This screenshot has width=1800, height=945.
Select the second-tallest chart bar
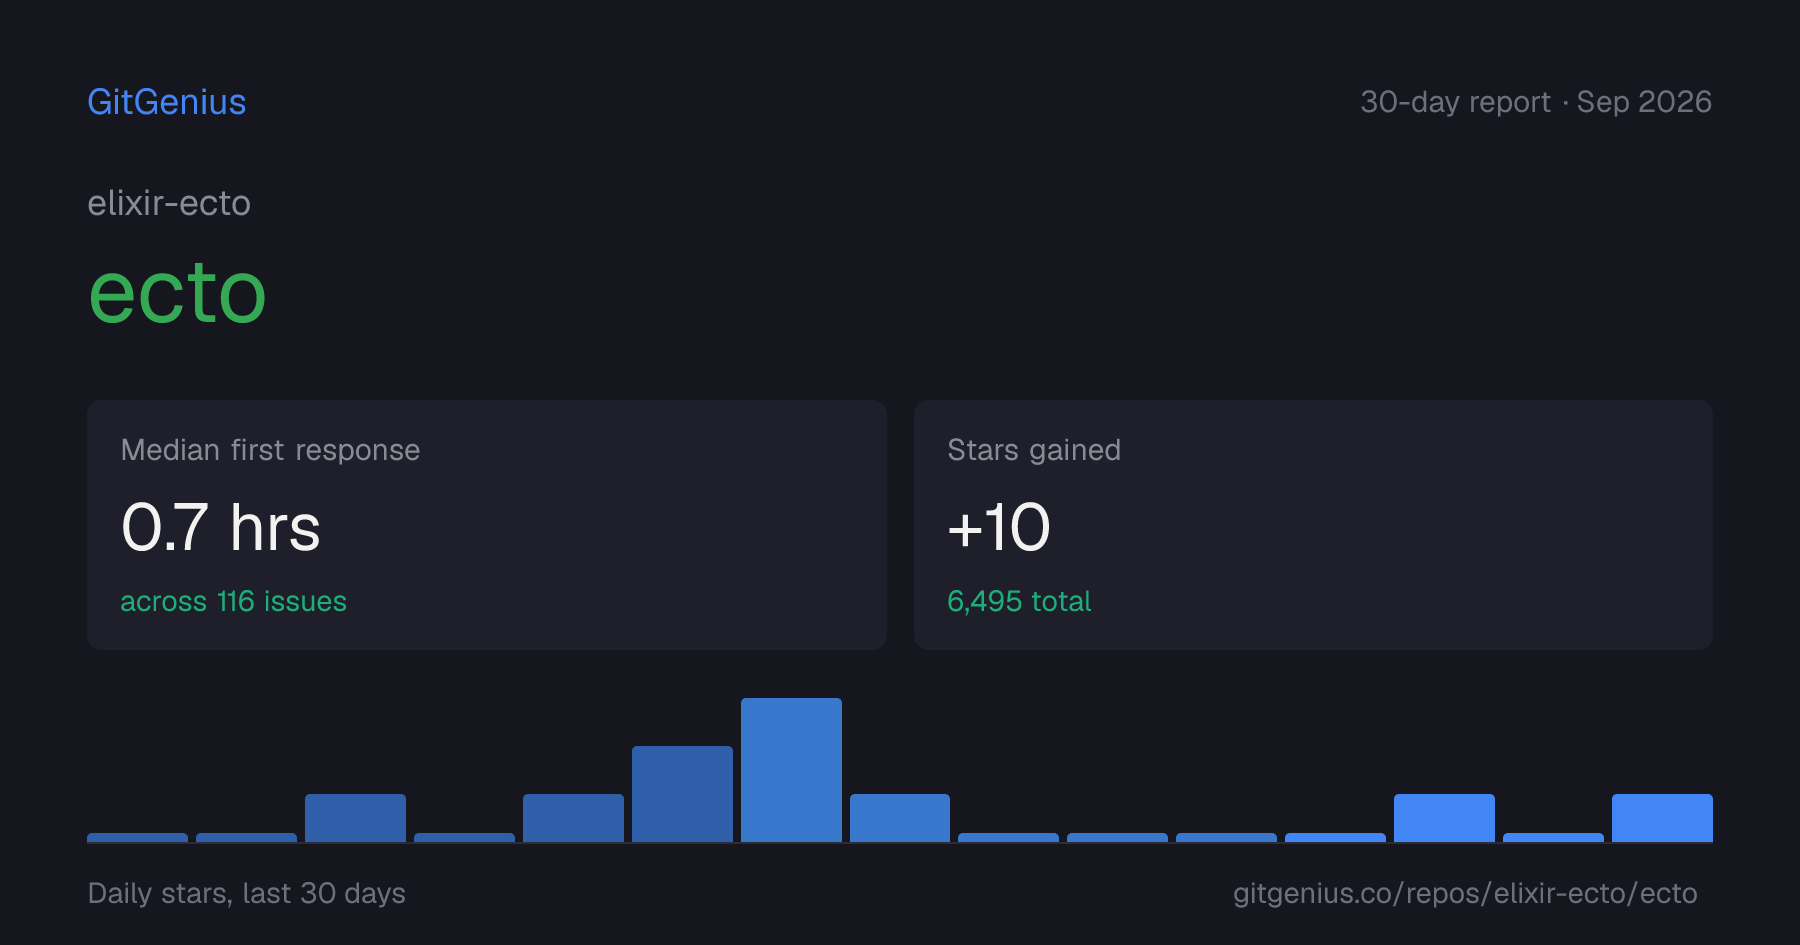click(x=682, y=794)
